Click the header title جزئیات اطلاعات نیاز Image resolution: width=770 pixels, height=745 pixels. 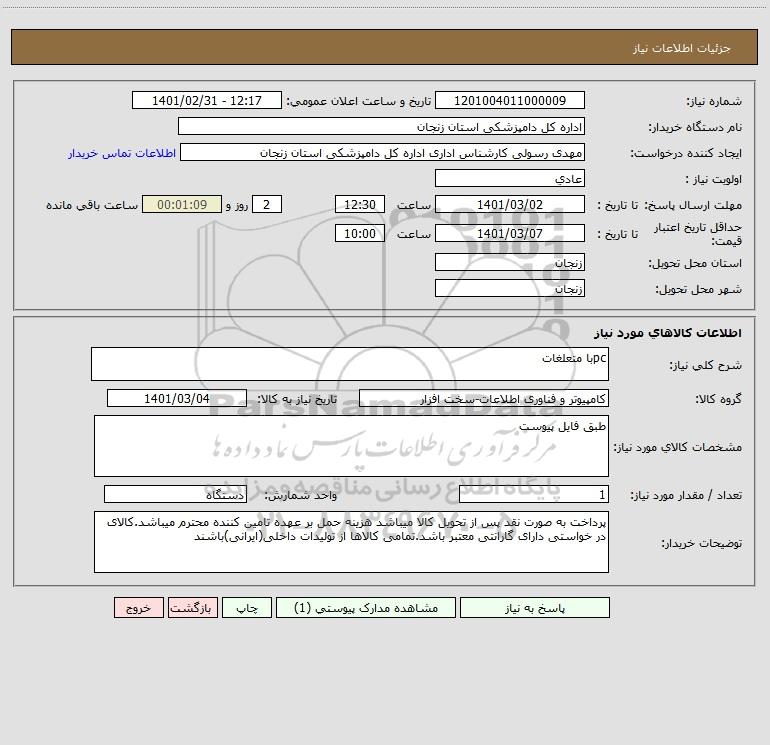(x=682, y=48)
